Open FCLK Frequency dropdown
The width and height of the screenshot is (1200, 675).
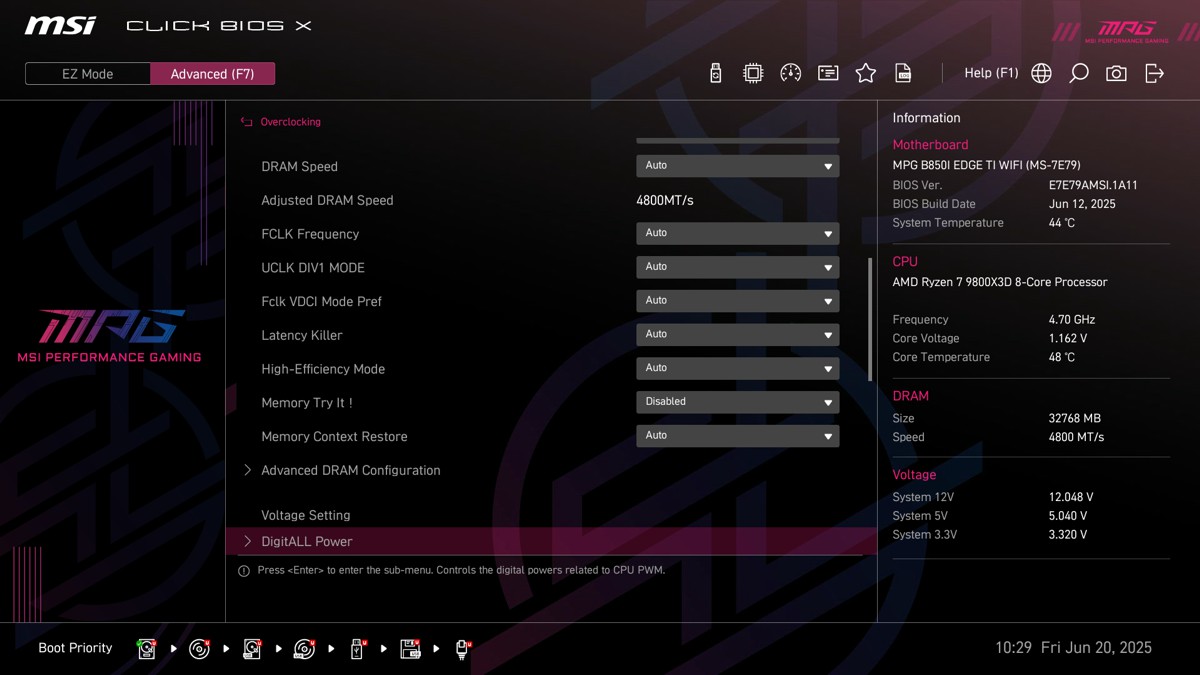click(738, 233)
